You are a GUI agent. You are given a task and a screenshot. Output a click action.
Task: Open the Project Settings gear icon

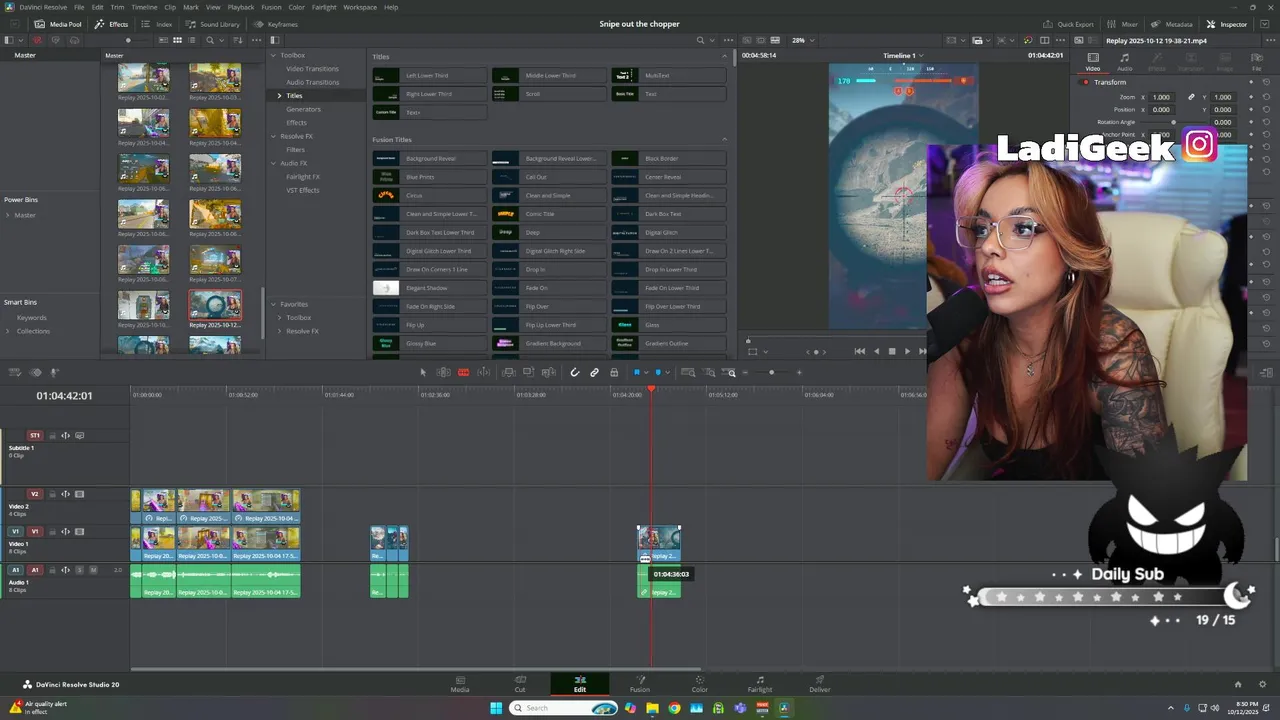(x=1261, y=684)
